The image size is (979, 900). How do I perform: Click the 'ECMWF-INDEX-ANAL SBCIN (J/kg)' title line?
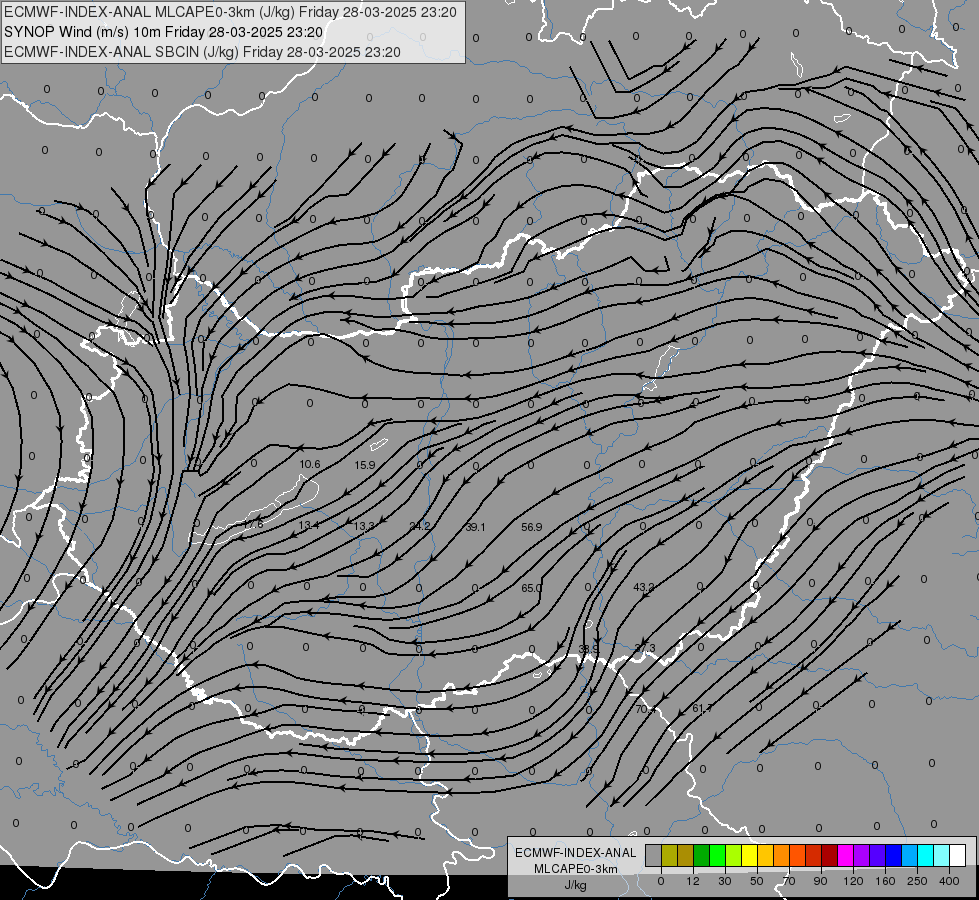(x=121, y=52)
